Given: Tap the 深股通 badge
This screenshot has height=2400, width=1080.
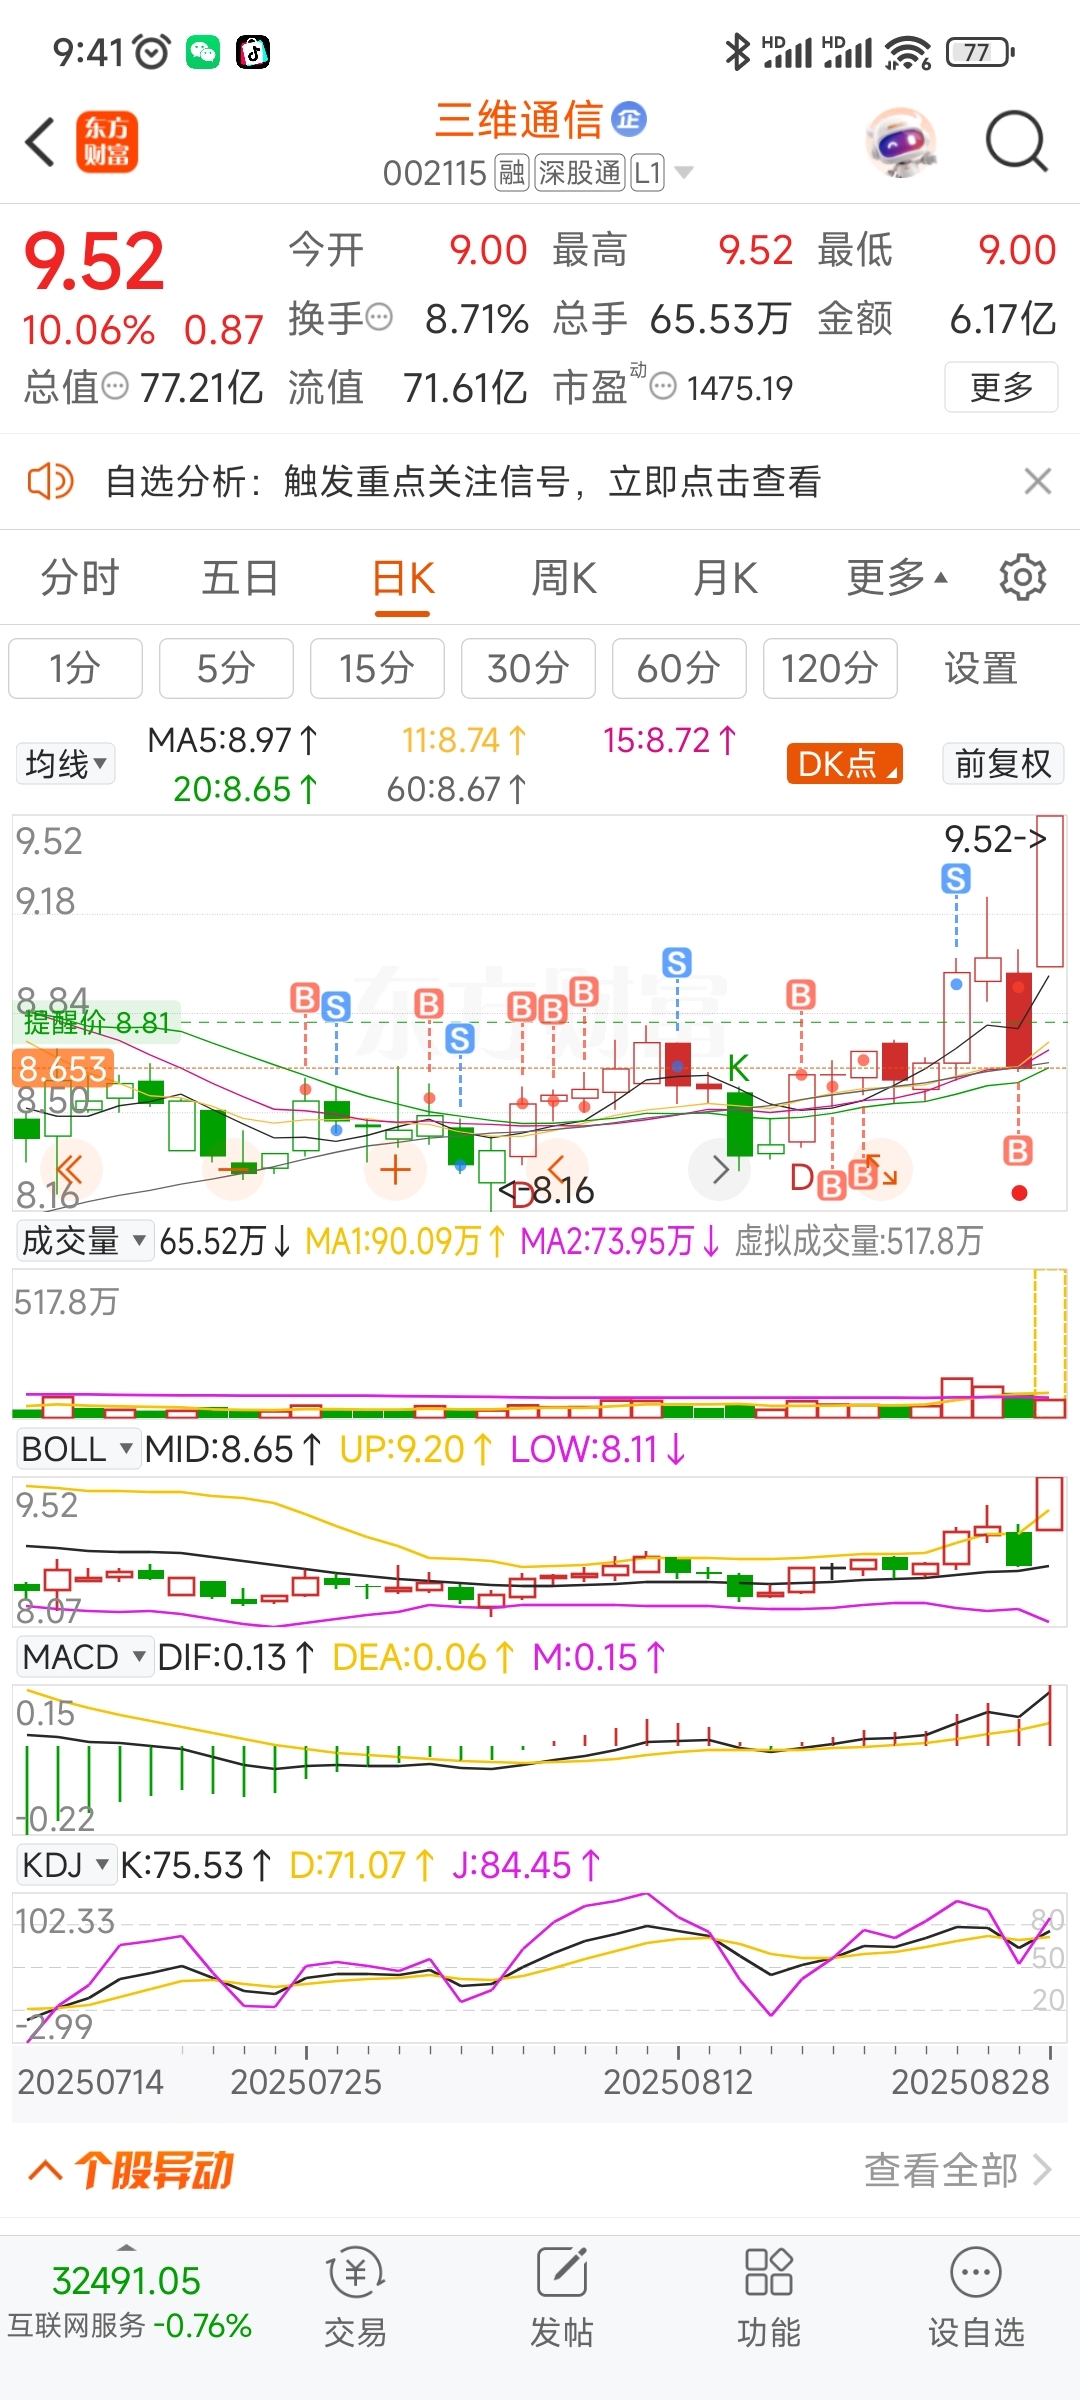Looking at the screenshot, I should (x=580, y=173).
